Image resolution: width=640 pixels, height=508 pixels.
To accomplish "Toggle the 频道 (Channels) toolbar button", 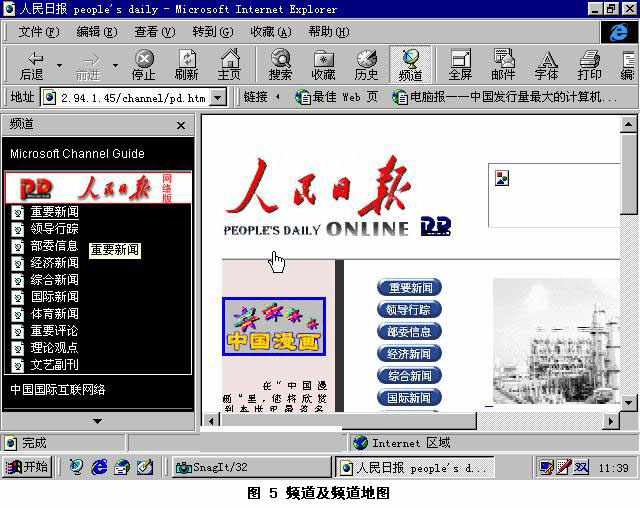I will point(410,65).
